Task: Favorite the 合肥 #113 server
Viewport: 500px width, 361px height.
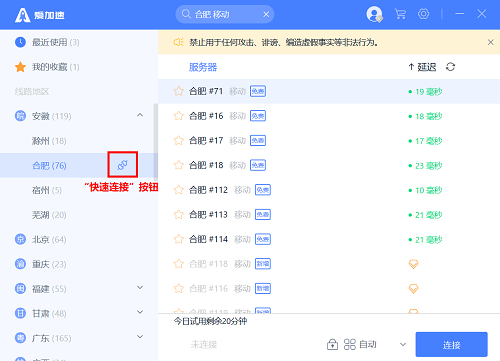Action: pyautogui.click(x=179, y=214)
